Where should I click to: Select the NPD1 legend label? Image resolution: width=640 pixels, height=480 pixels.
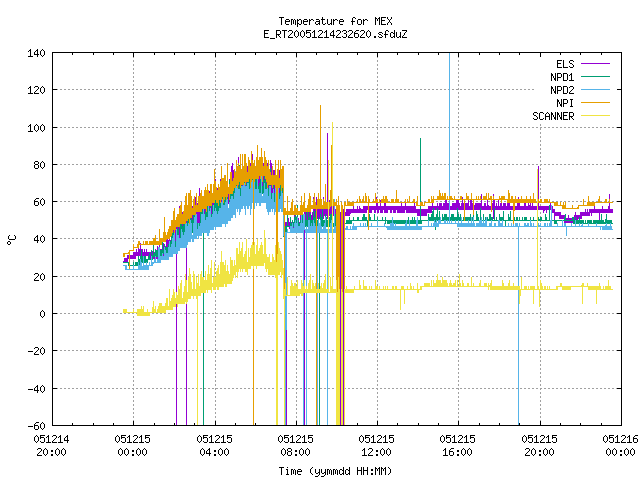pos(562,77)
